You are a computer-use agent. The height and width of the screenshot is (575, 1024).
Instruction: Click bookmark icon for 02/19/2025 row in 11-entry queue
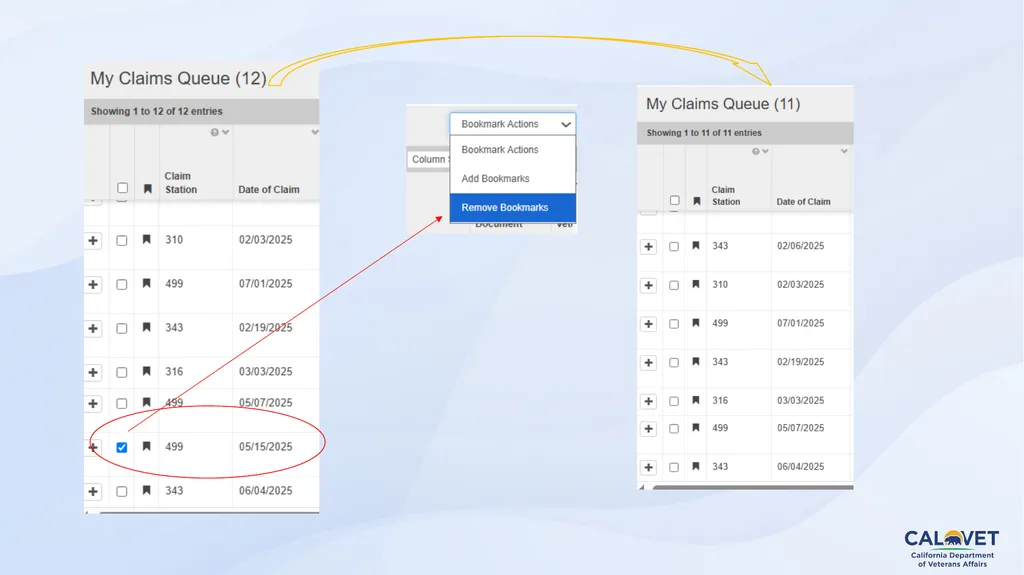[x=696, y=361]
